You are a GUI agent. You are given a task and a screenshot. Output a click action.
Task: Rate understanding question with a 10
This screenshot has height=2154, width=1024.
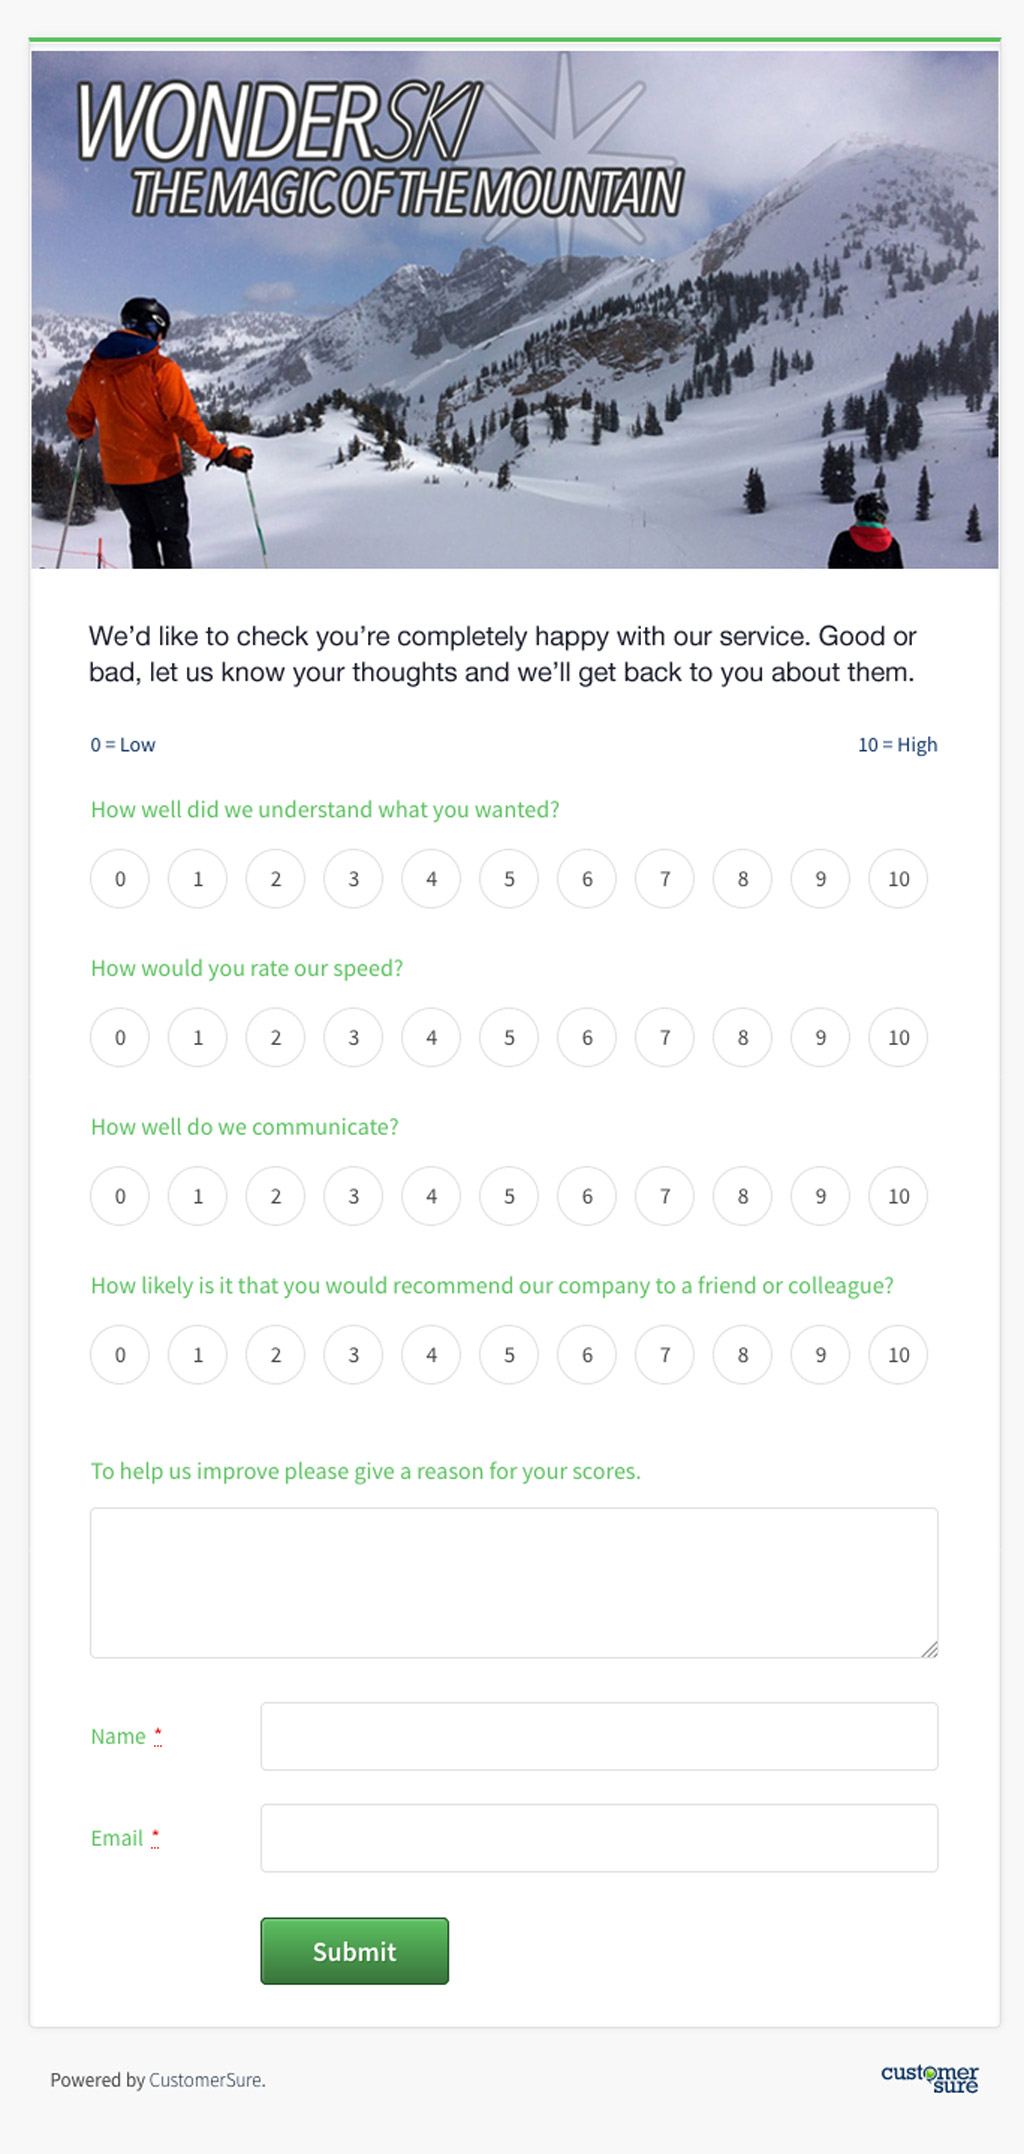[897, 878]
